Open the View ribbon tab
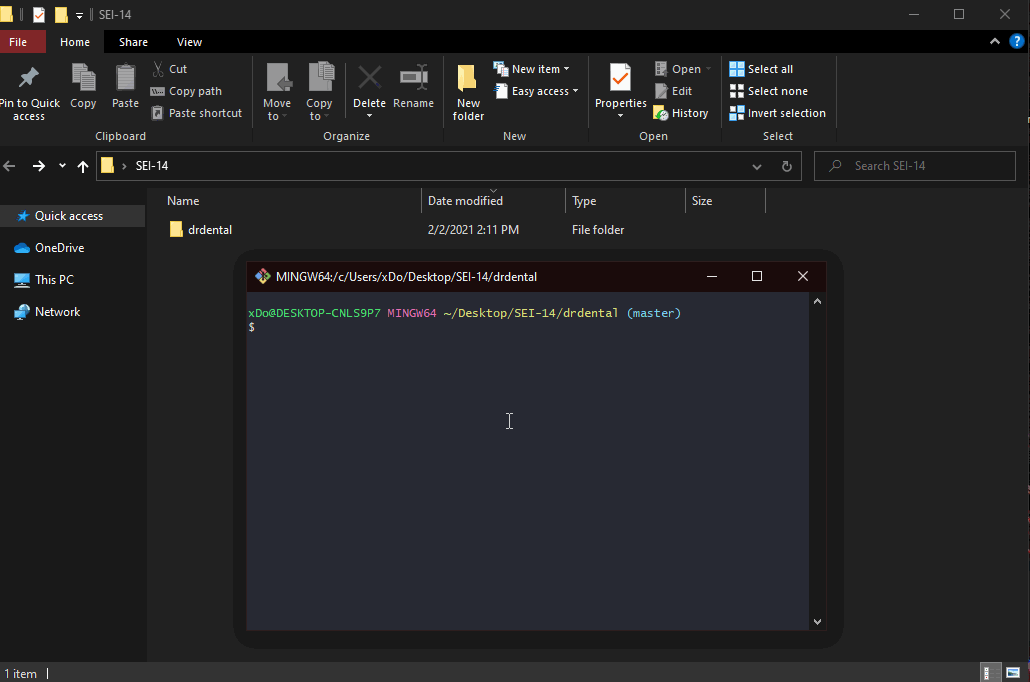This screenshot has height=682, width=1030. point(189,42)
